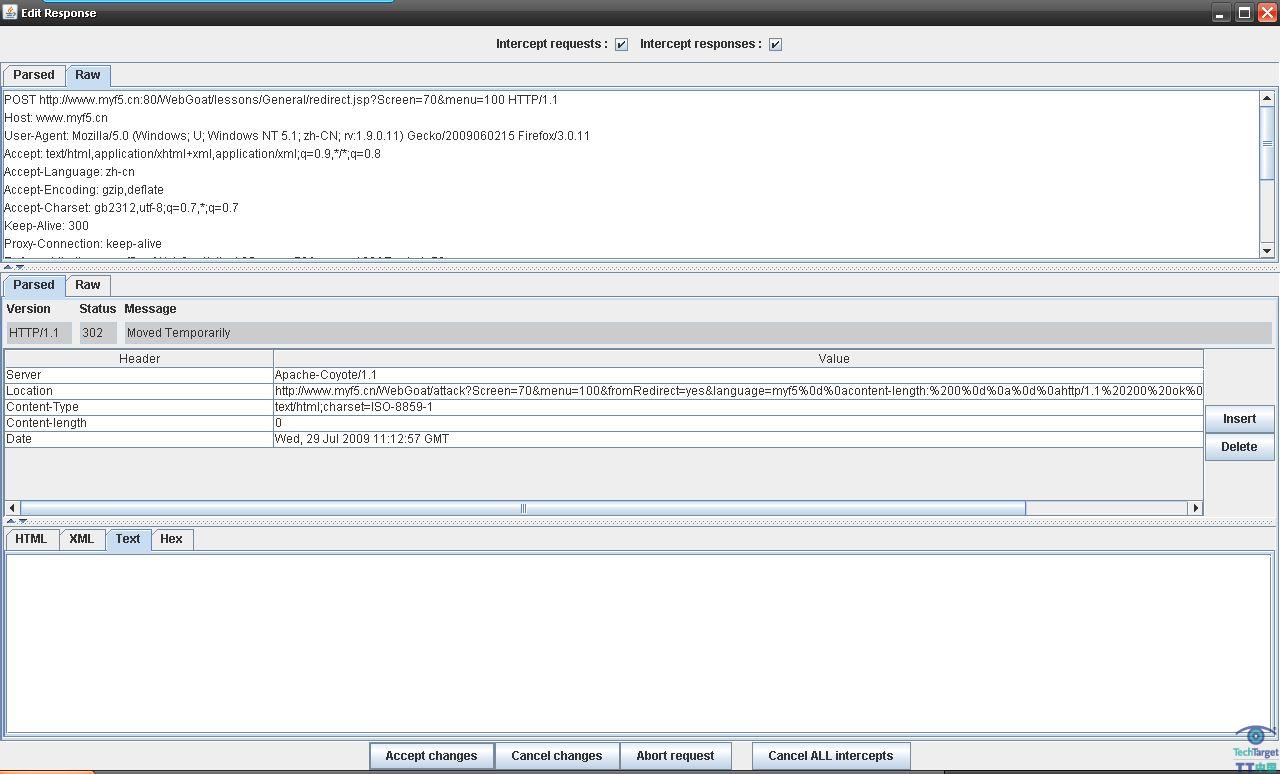The width and height of the screenshot is (1280, 774).
Task: Switch to the Hex body view tab
Action: [171, 539]
